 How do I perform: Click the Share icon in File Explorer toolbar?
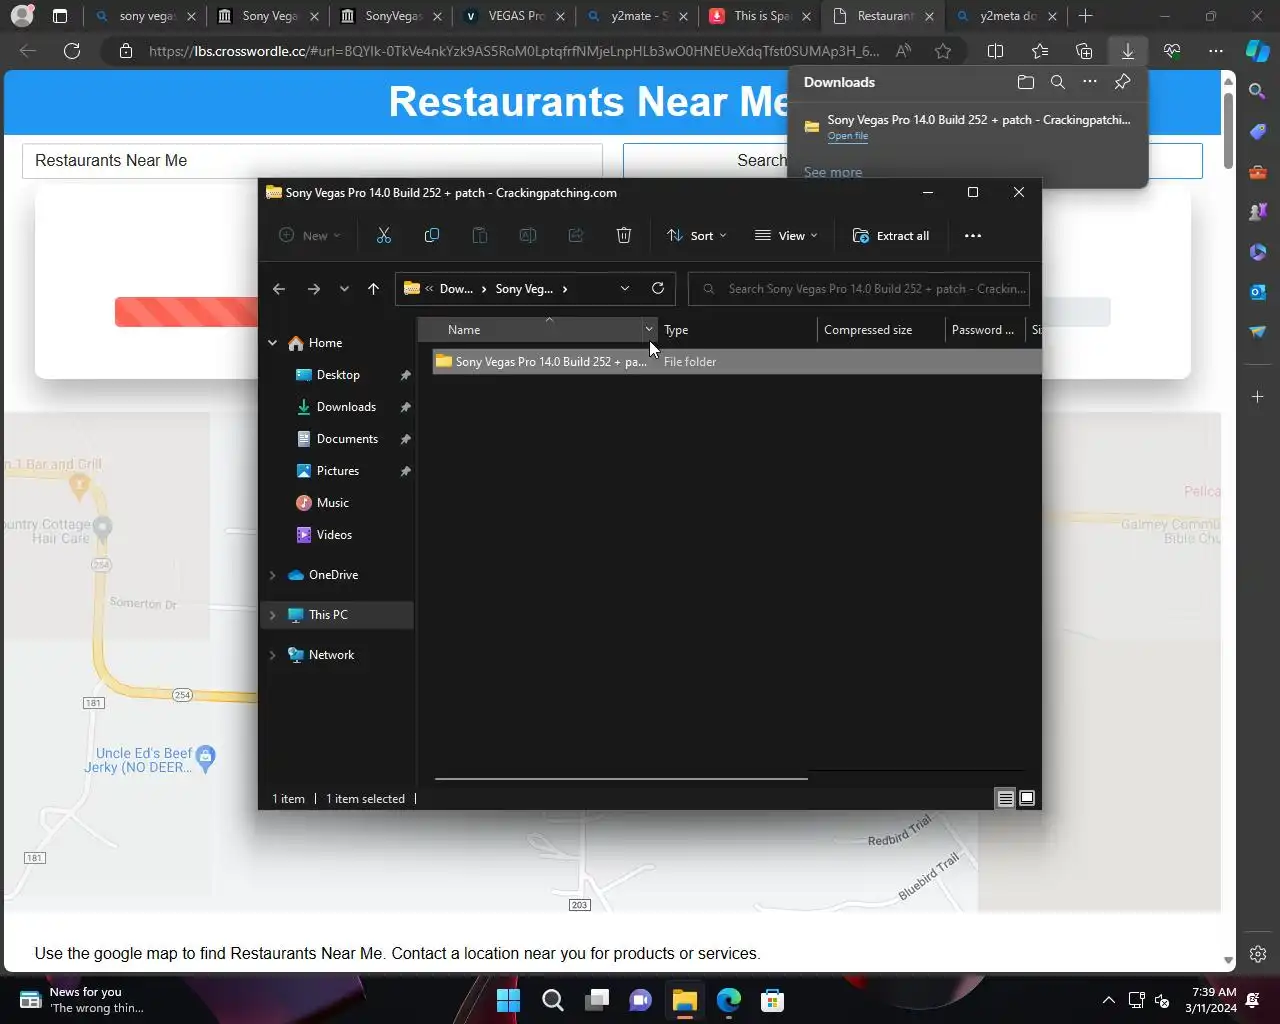(576, 236)
